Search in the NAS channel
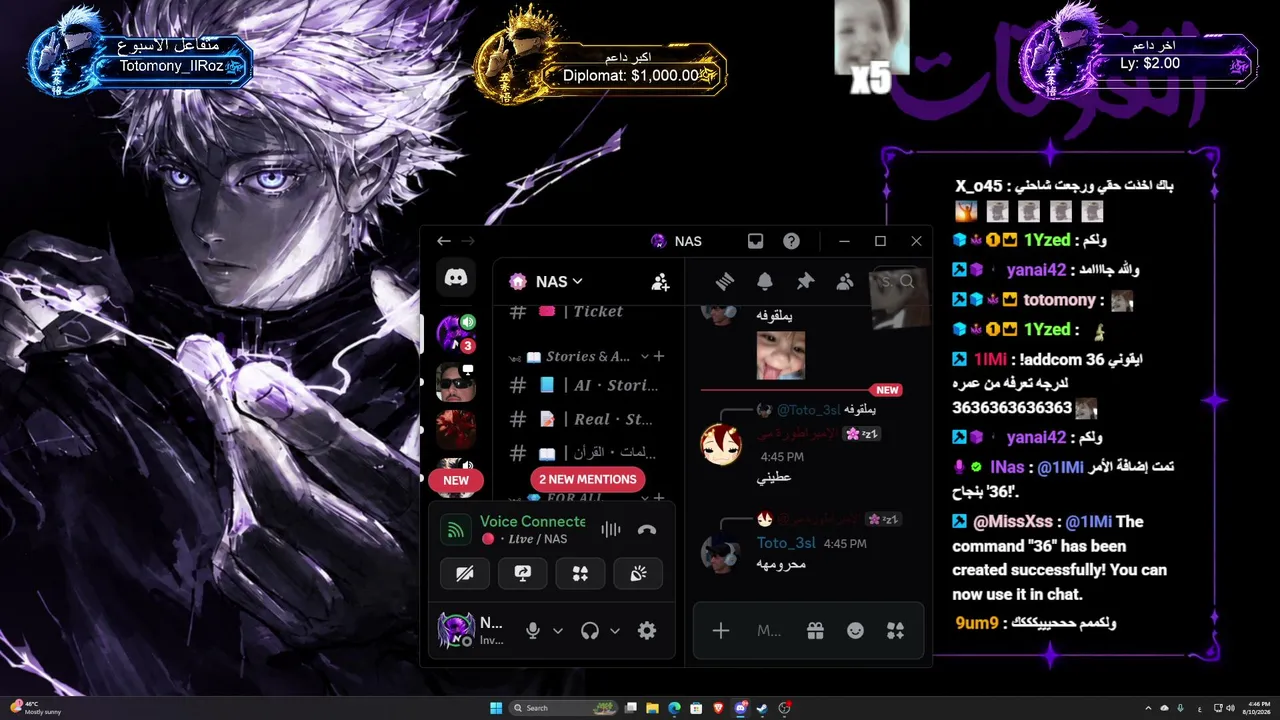 coord(897,282)
